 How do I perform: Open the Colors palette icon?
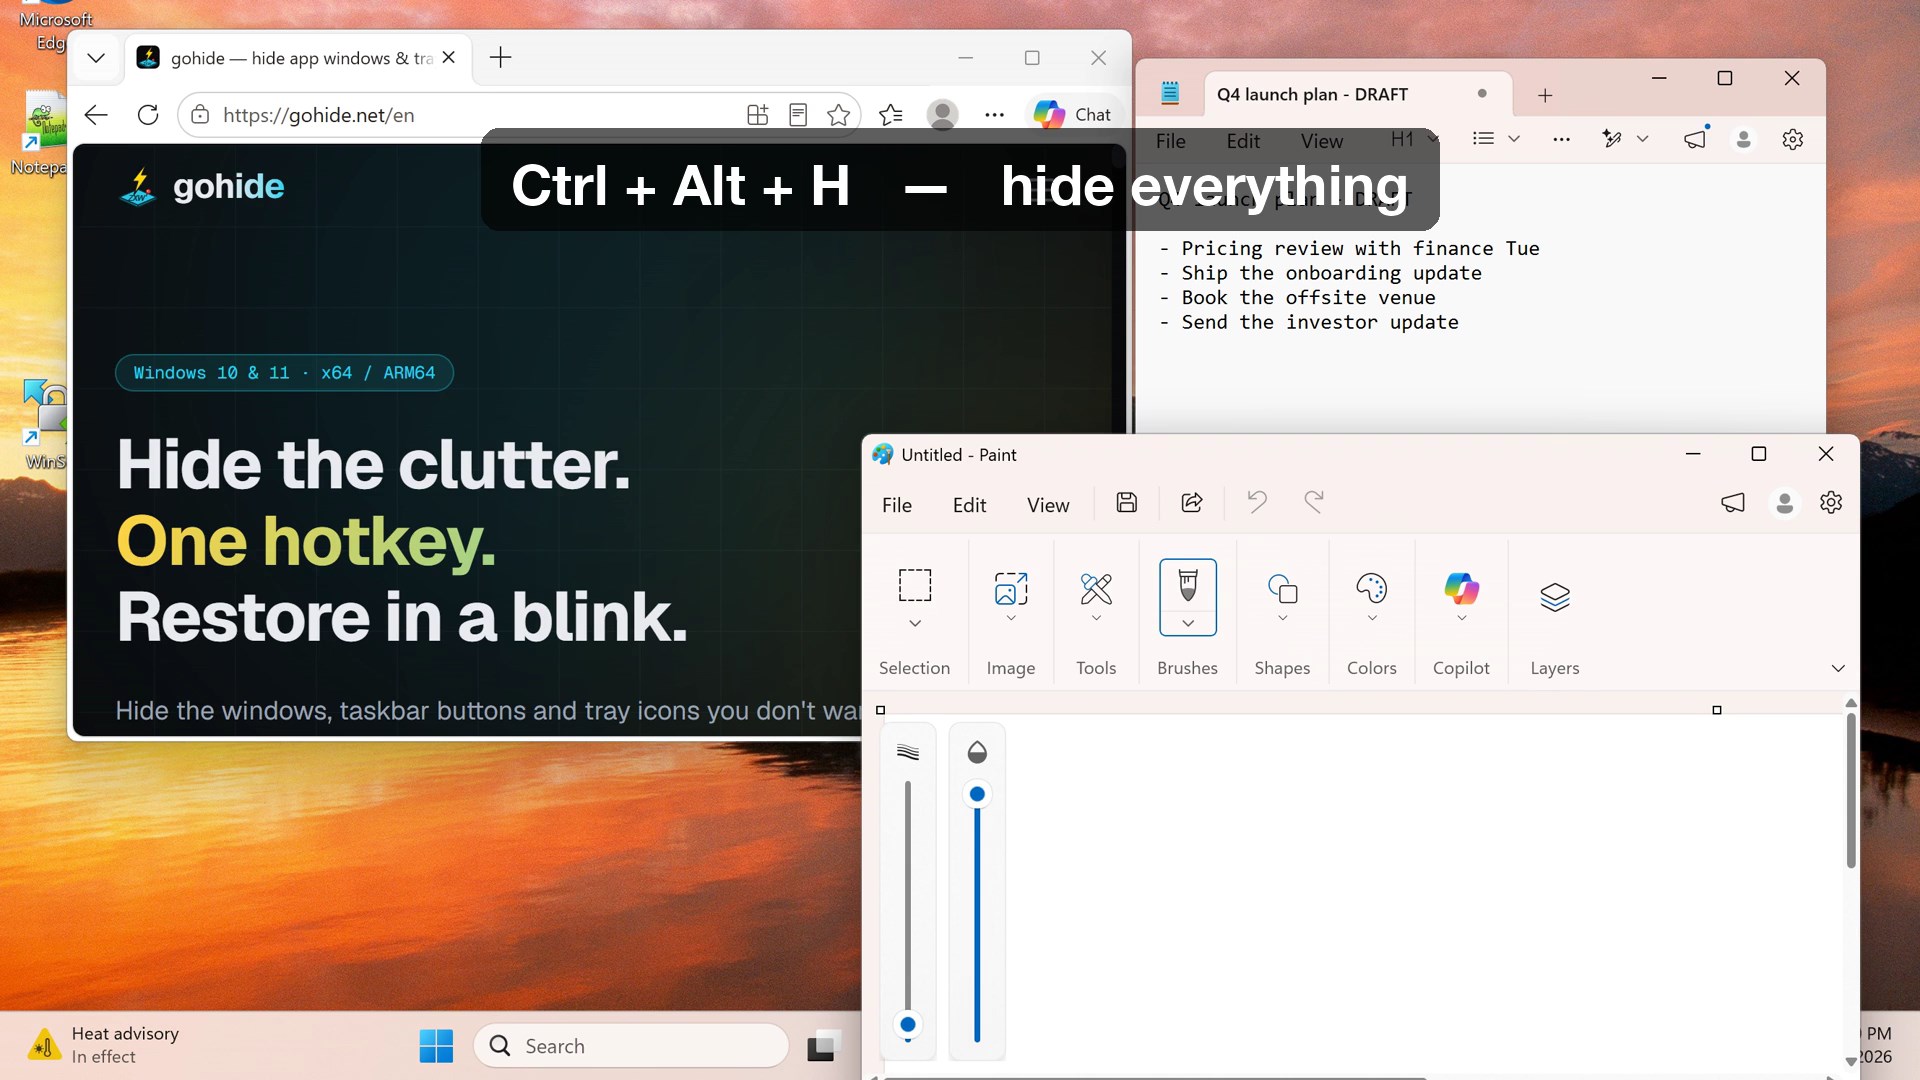pos(1371,588)
